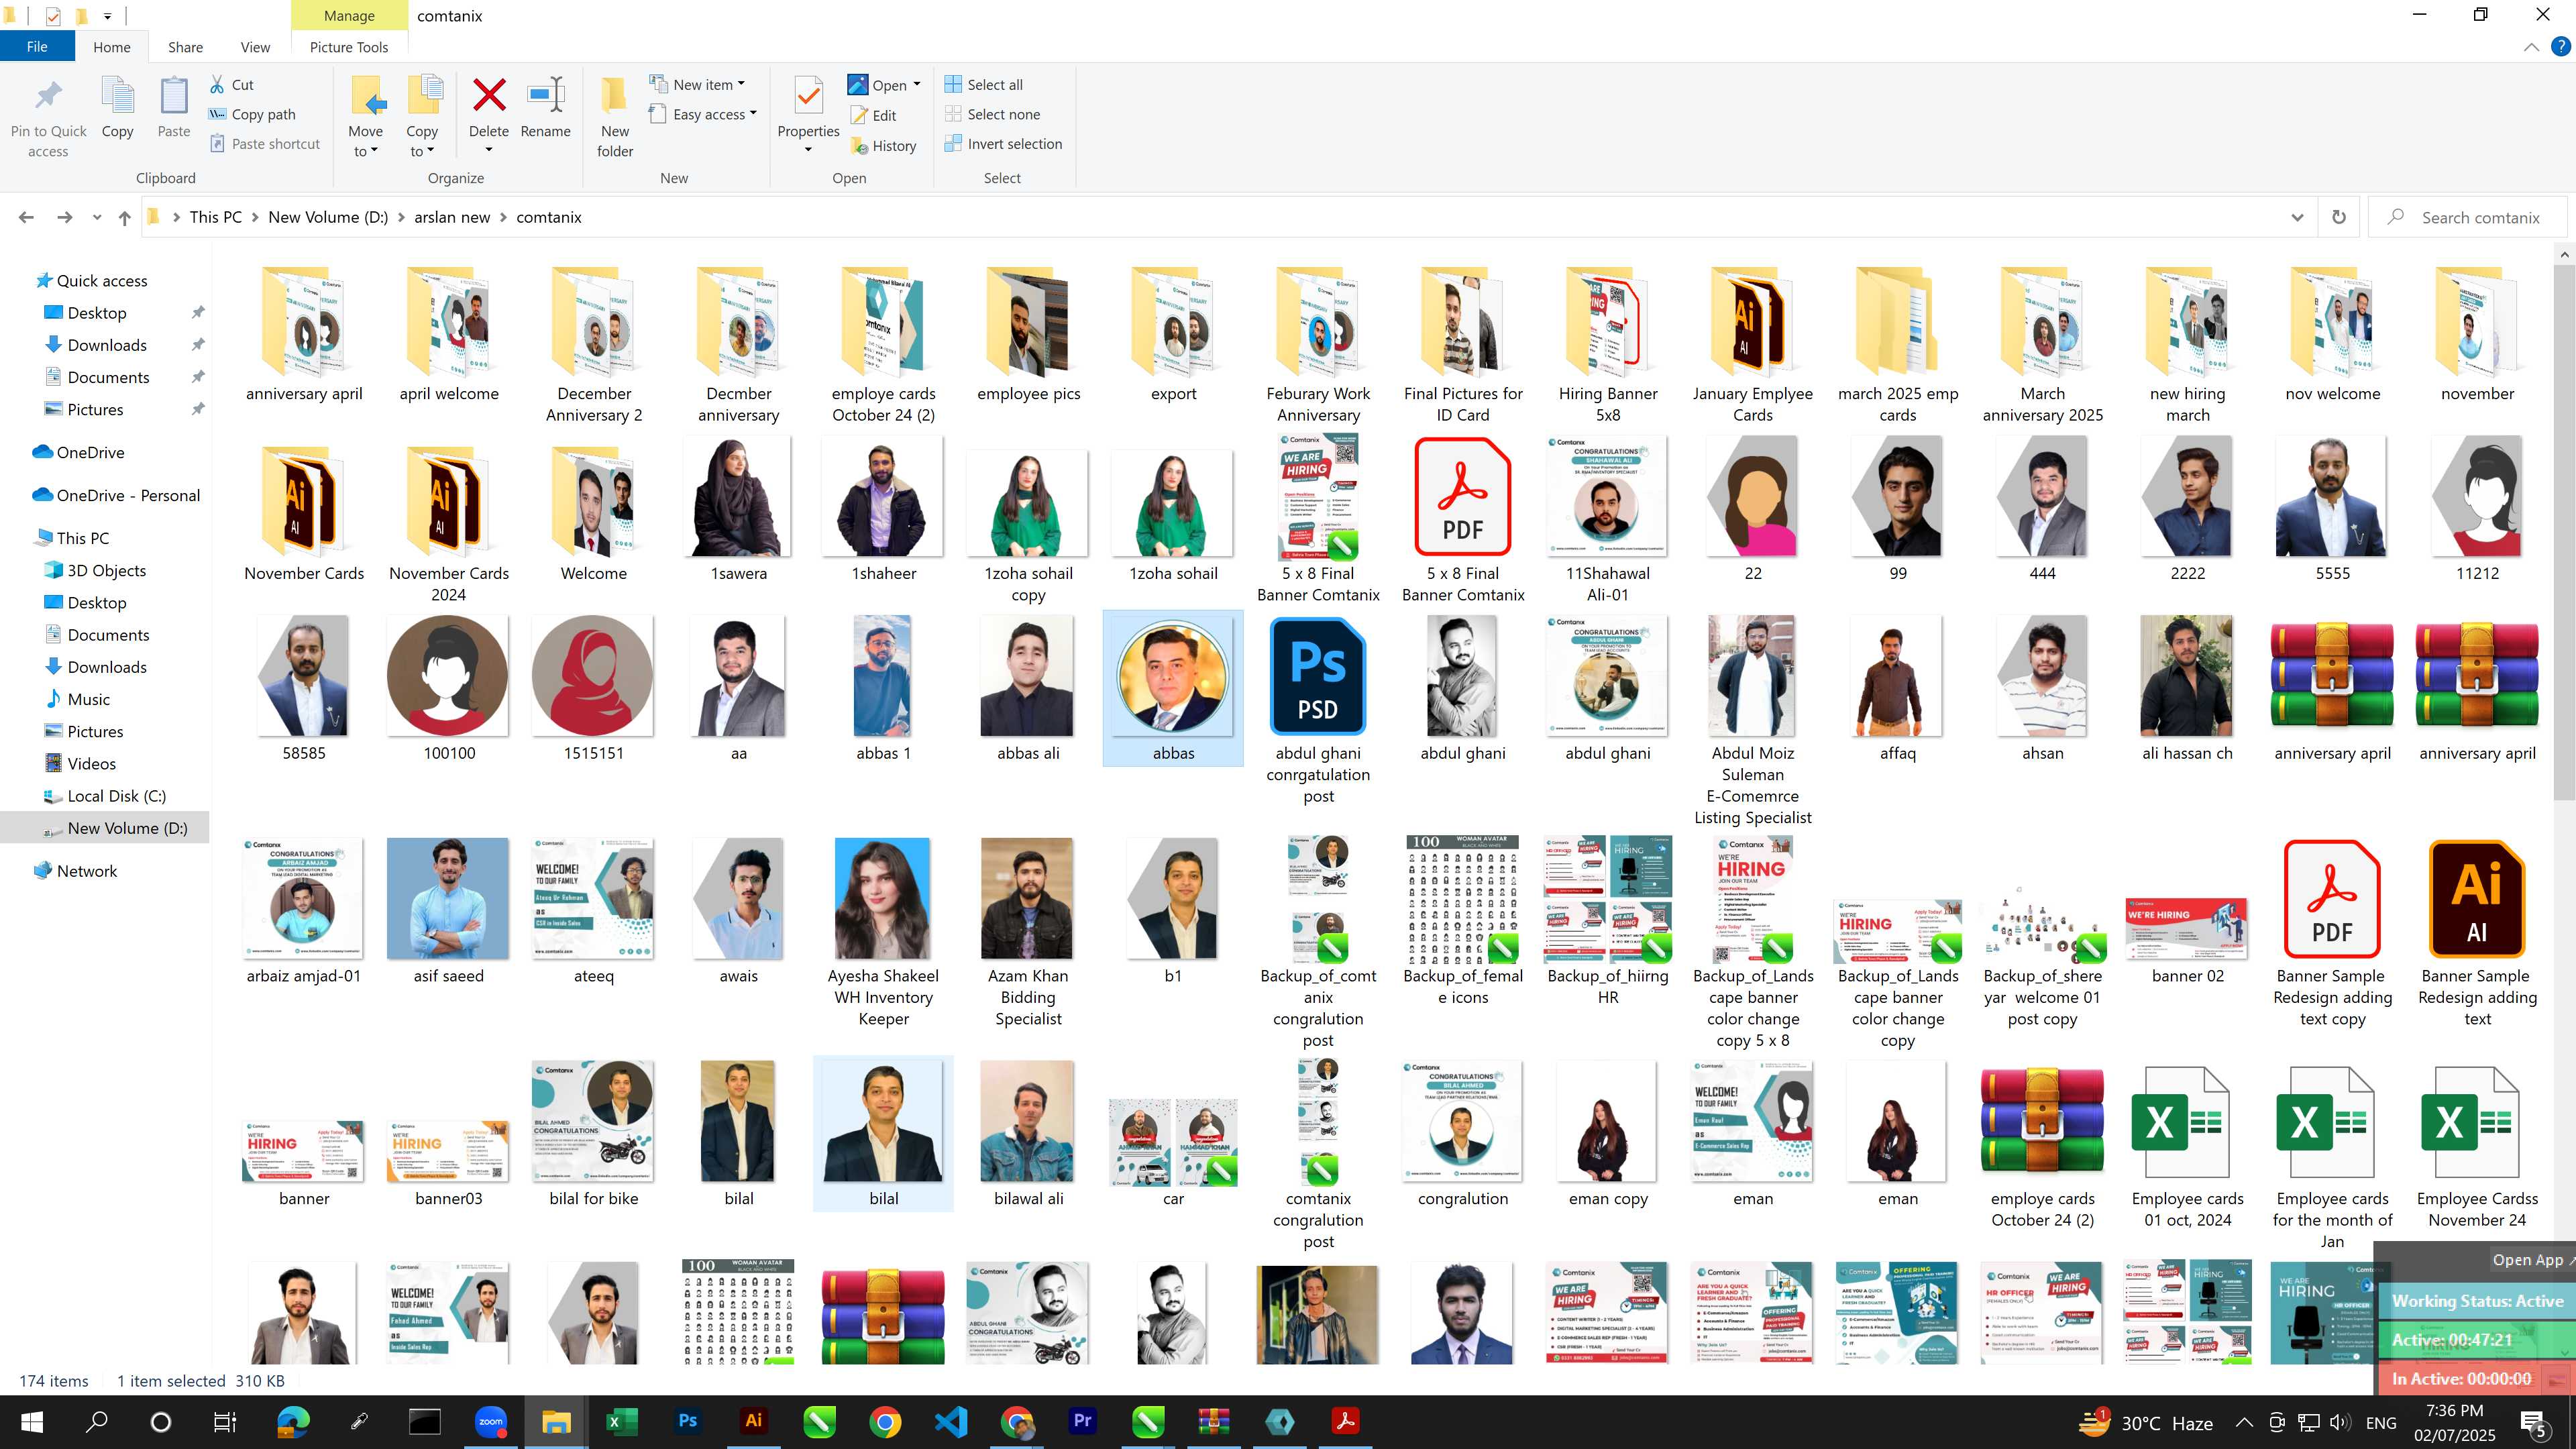Image resolution: width=2576 pixels, height=1449 pixels.
Task: Open Illustrator from the taskbar
Action: point(753,1421)
